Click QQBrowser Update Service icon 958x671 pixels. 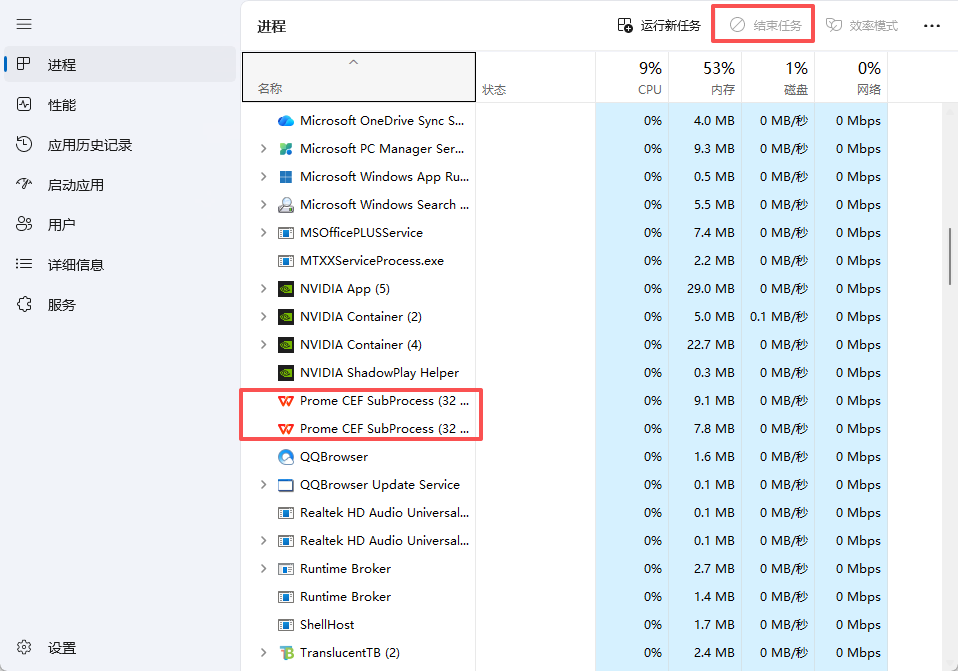click(285, 485)
